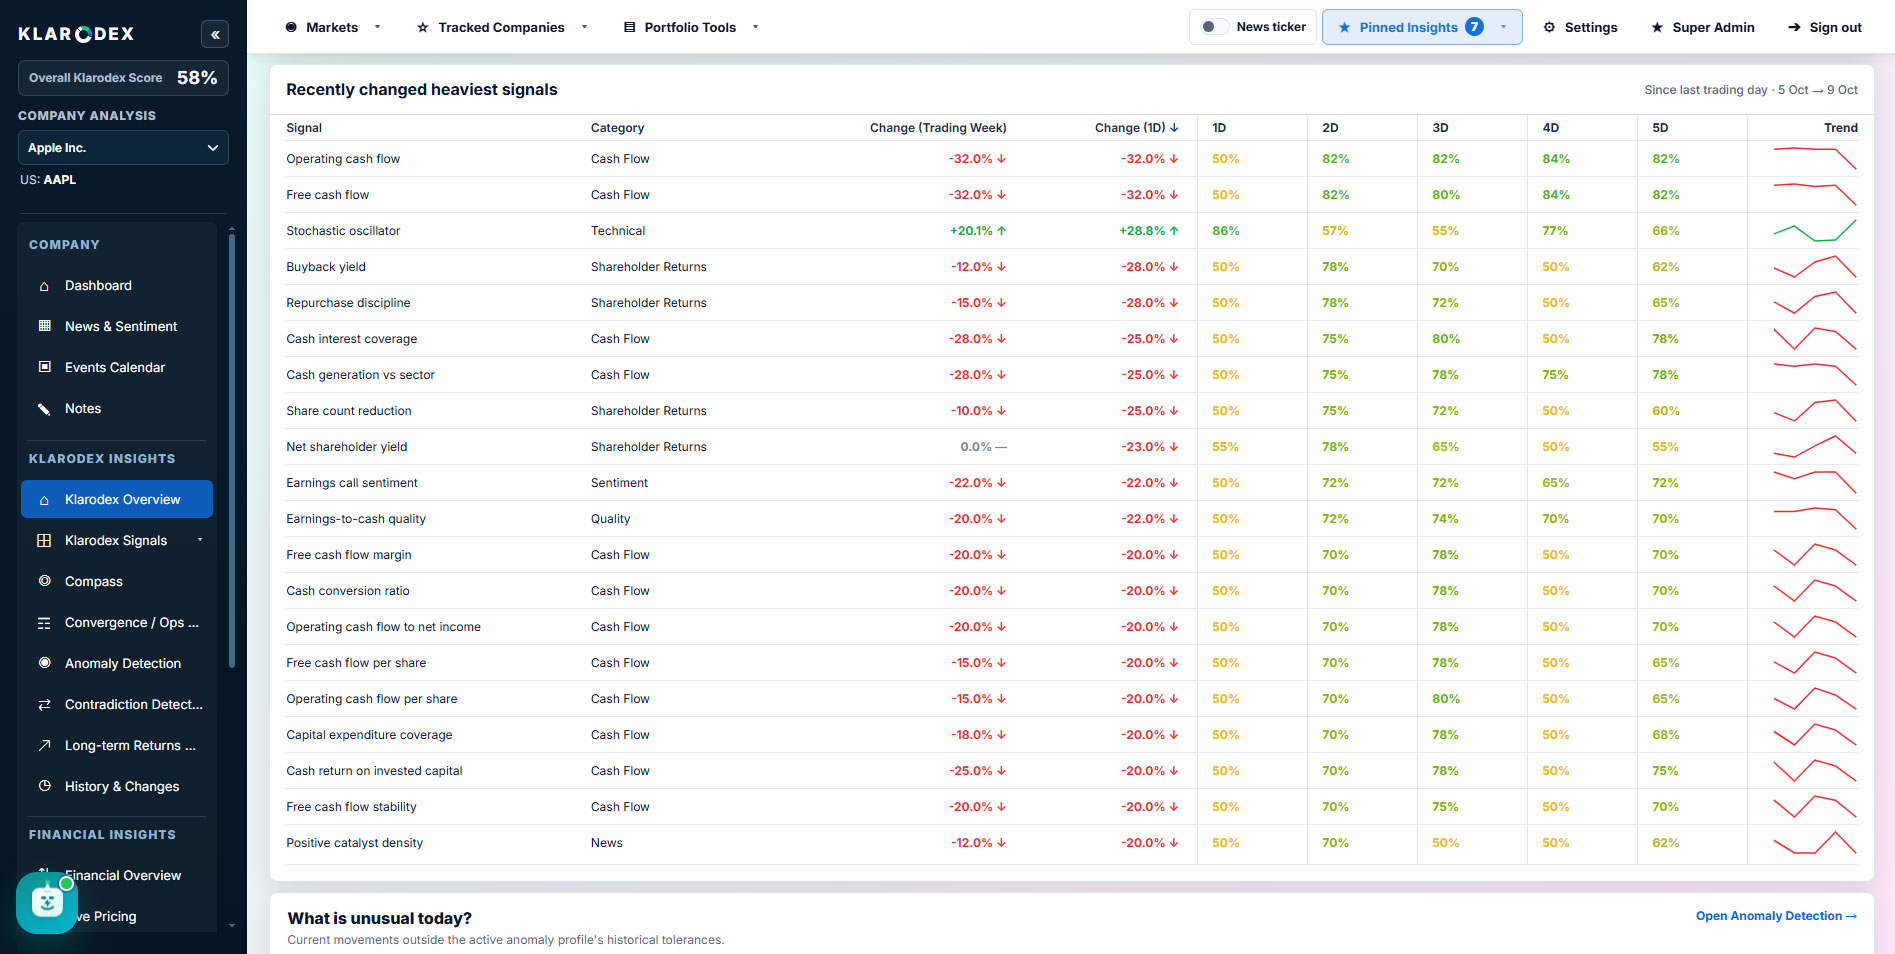Click the Earnings call sentiment signal

click(x=352, y=483)
